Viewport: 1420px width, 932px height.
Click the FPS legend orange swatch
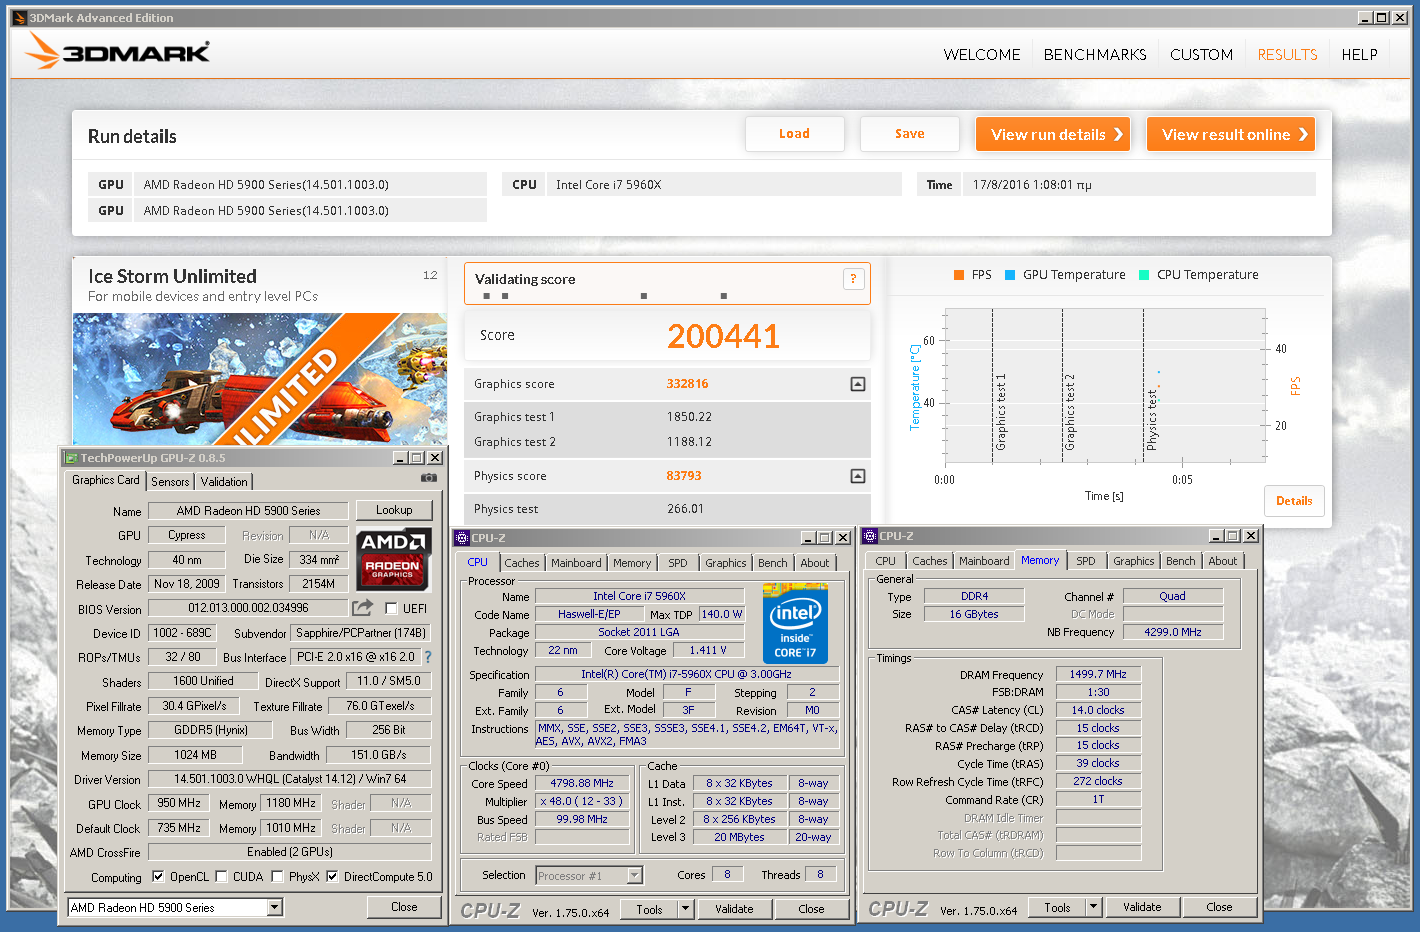click(959, 275)
